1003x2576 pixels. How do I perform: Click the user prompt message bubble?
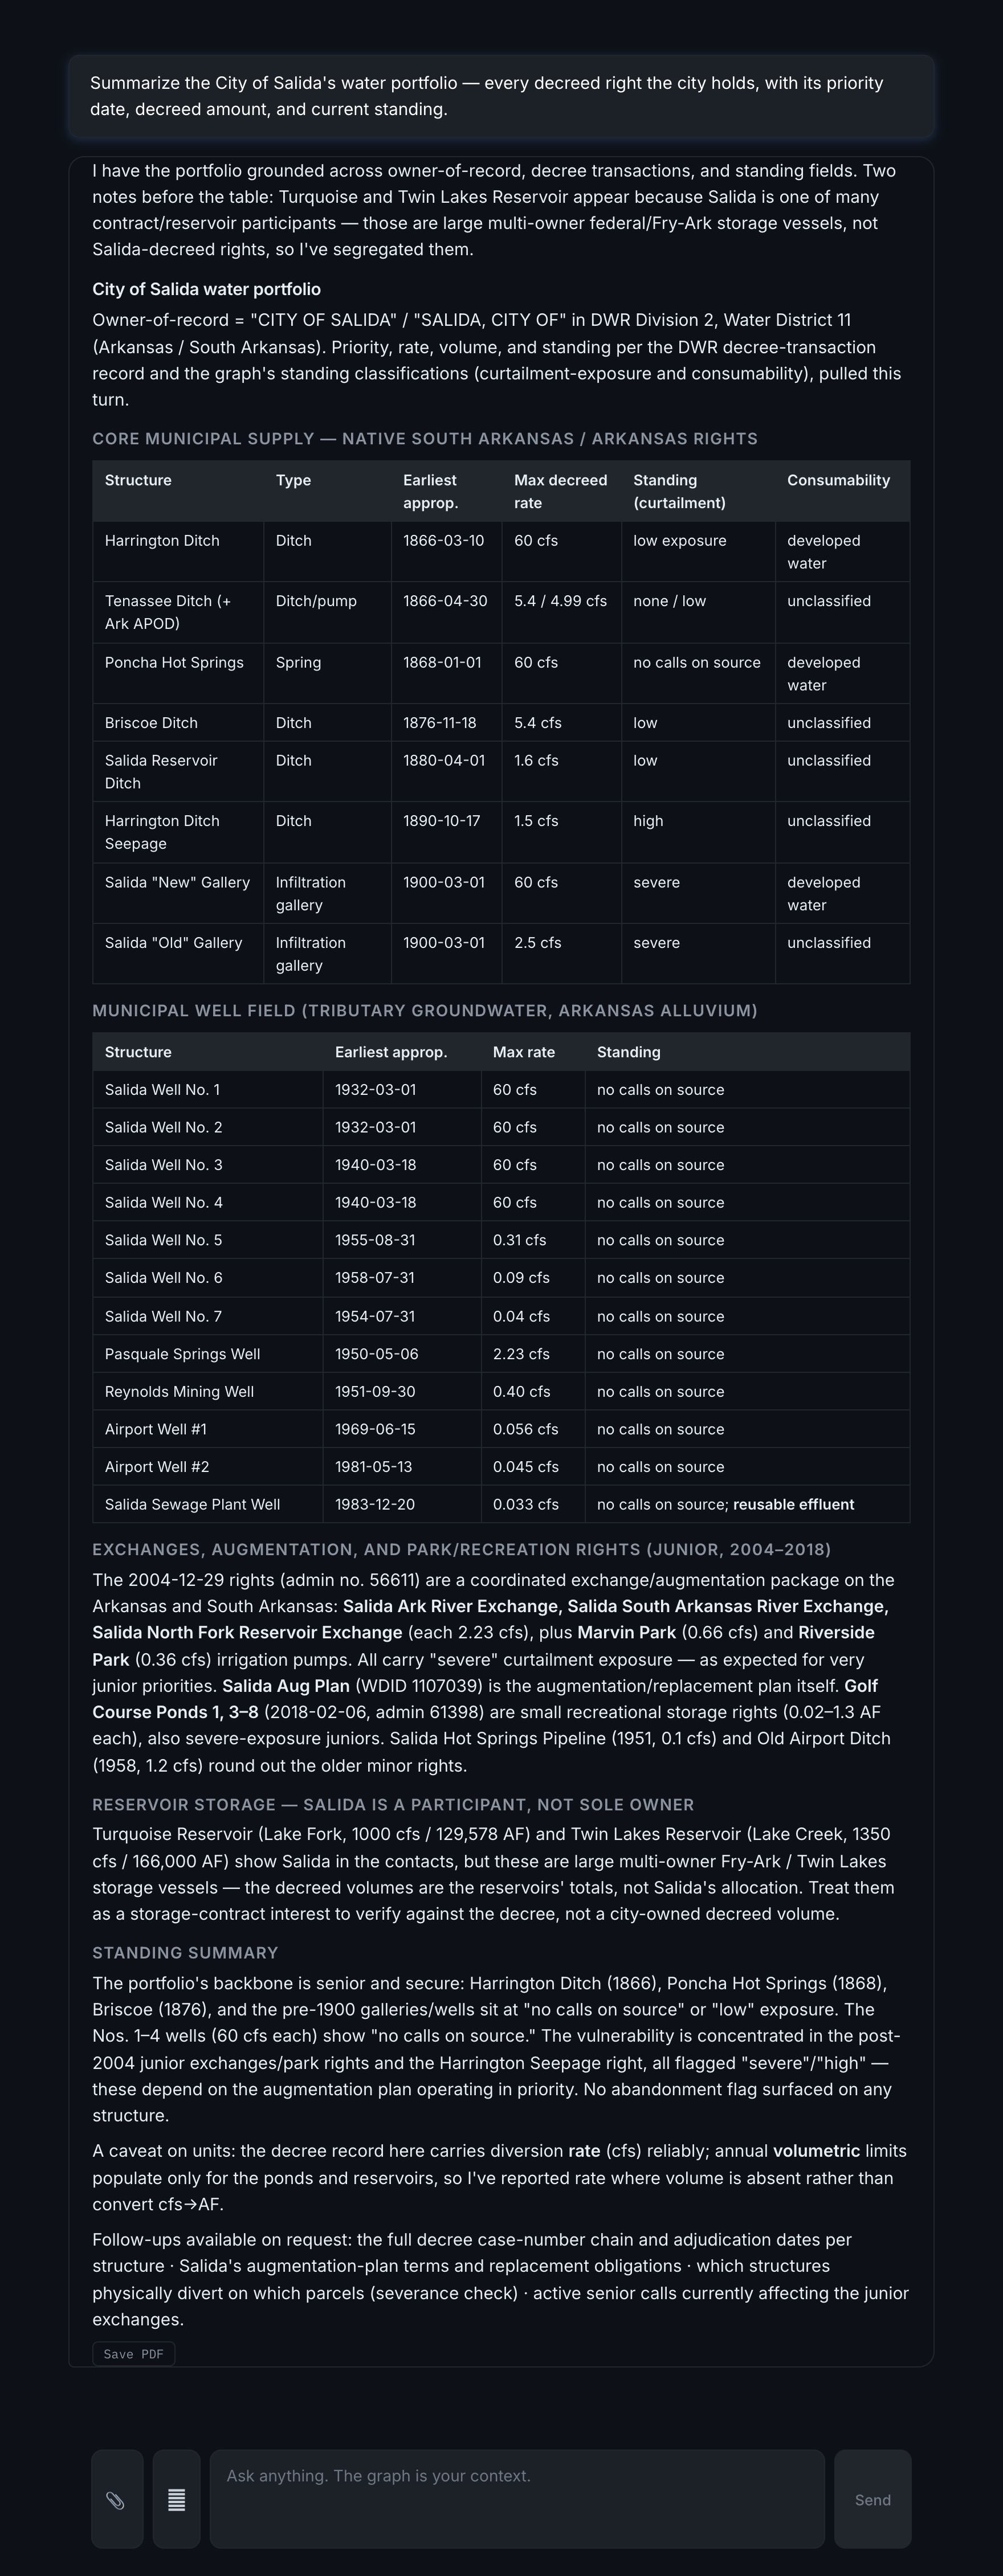pos(501,96)
